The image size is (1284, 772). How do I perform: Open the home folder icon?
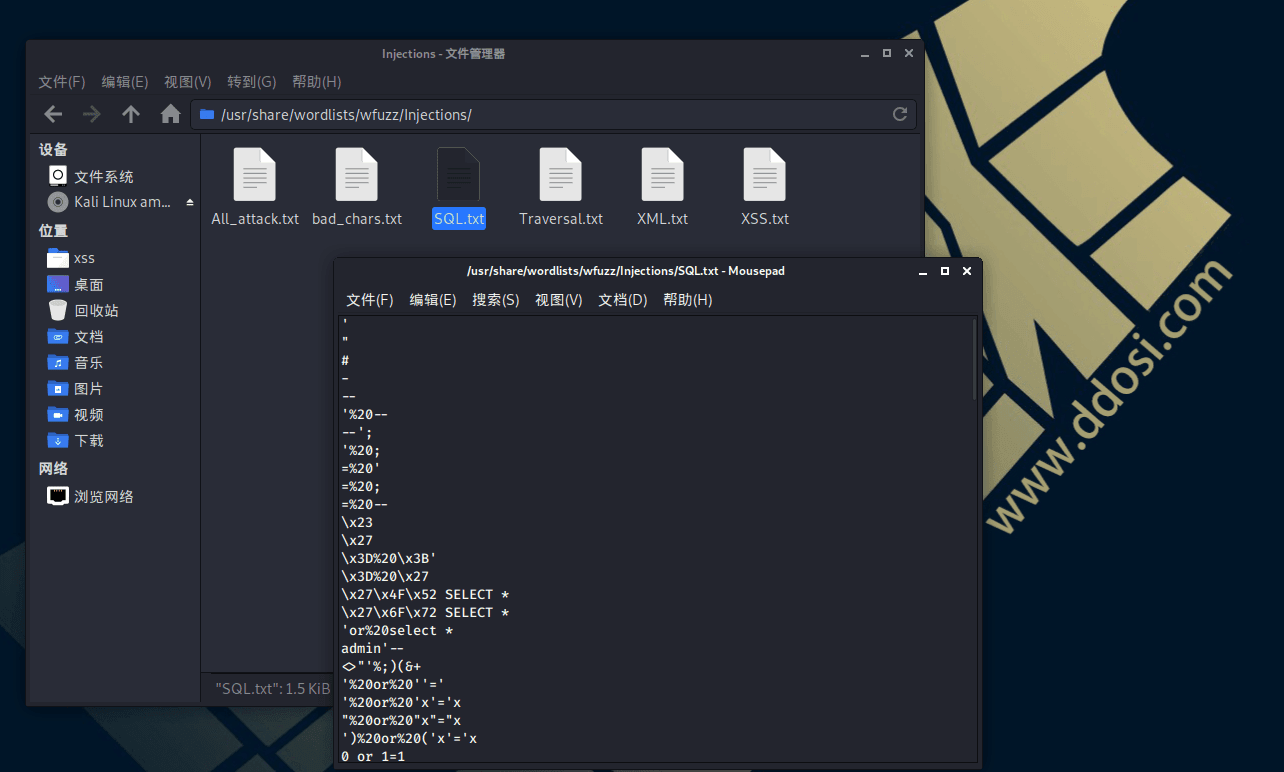171,114
